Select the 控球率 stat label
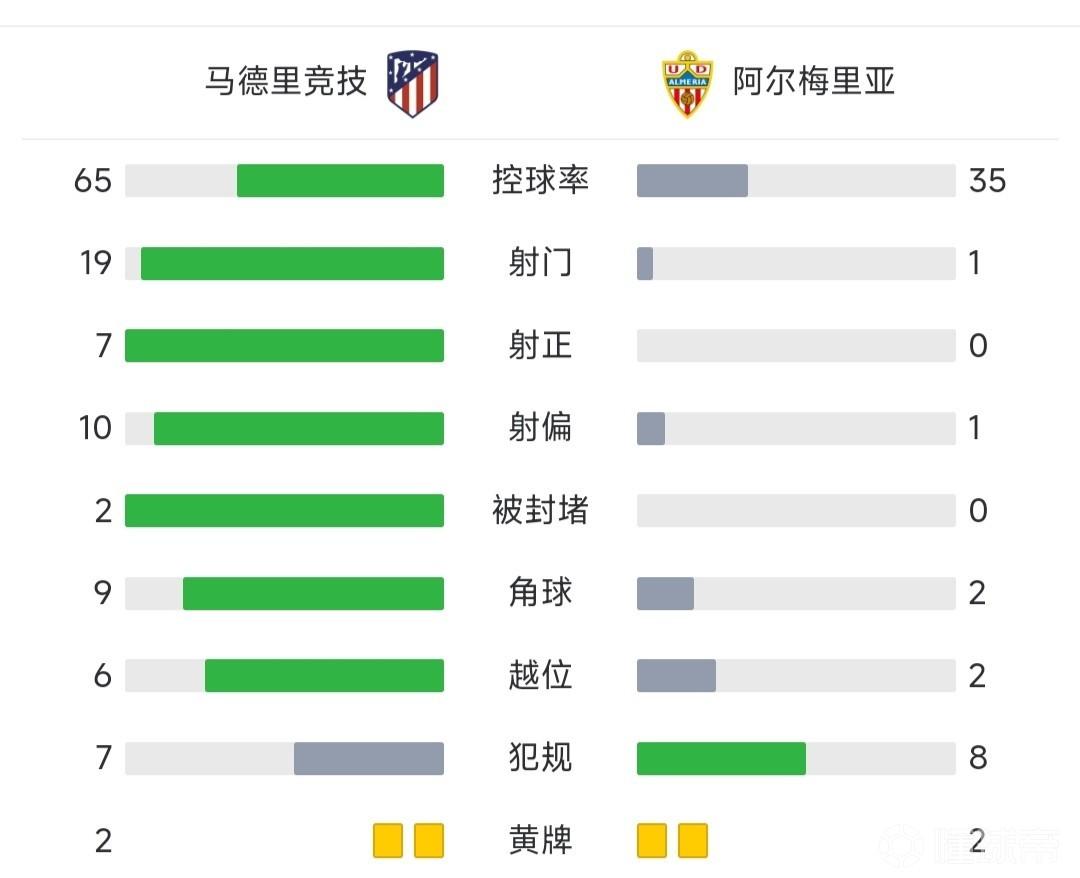This screenshot has width=1080, height=878. (540, 181)
